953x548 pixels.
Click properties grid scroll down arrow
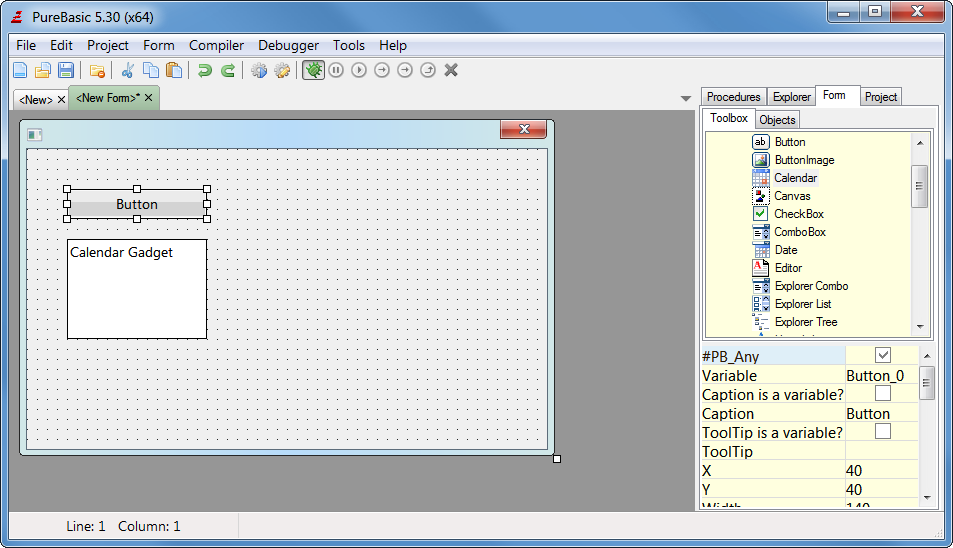tap(927, 498)
